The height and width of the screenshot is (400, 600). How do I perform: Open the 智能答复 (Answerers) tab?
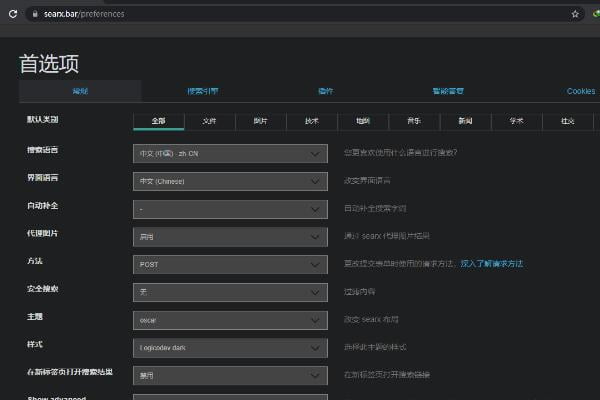click(x=448, y=91)
